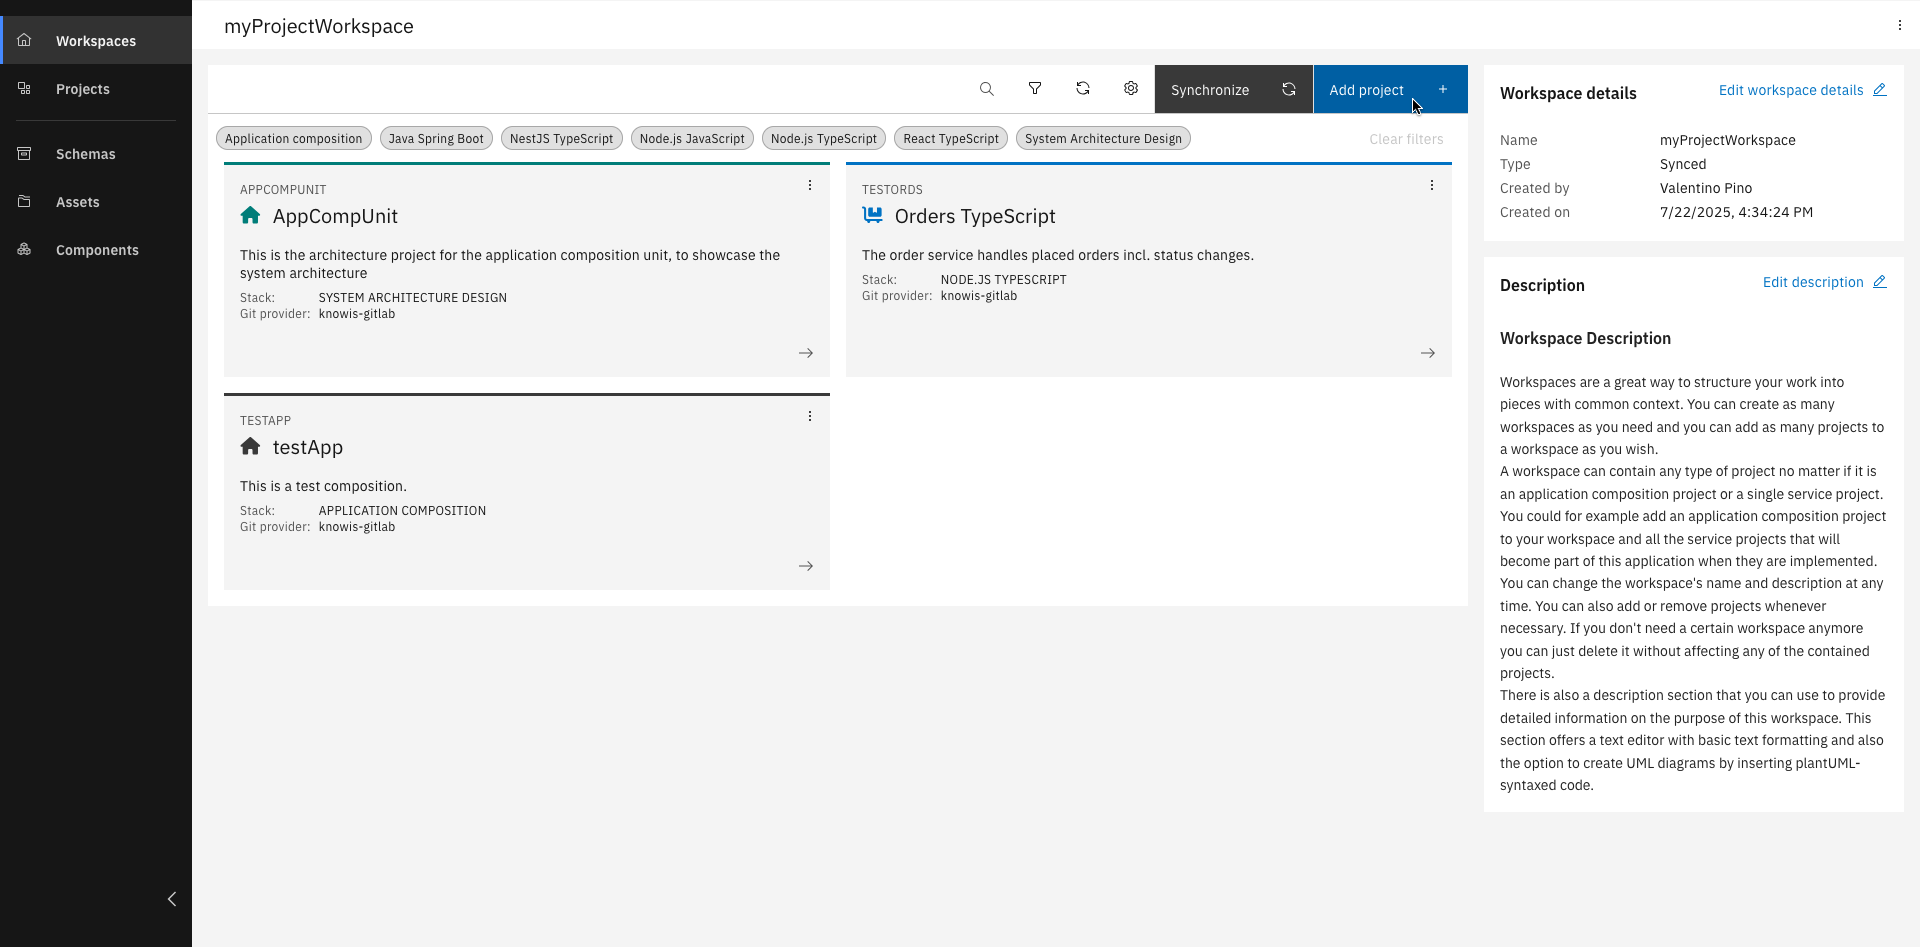Open the AppCompUnit project via its arrow
Viewport: 1920px width, 947px height.
click(806, 353)
